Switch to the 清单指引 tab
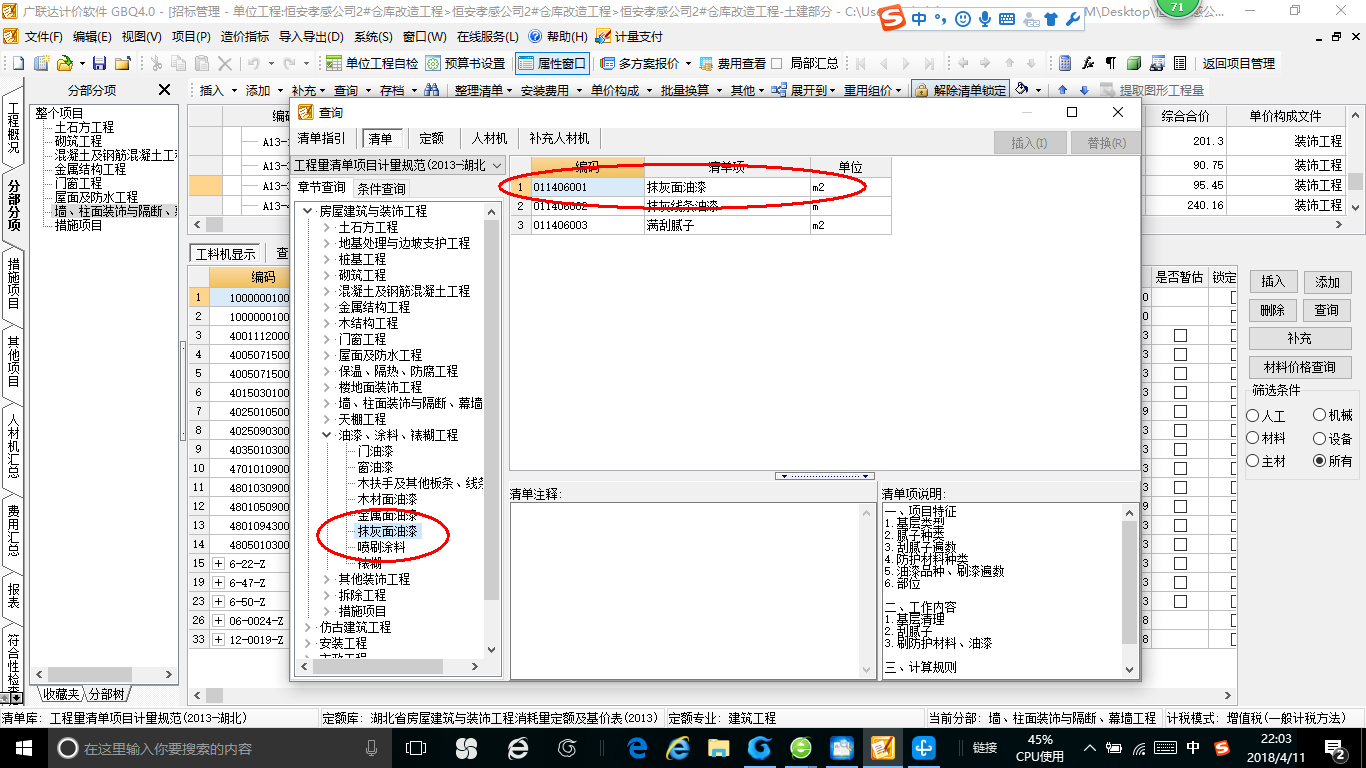The height and width of the screenshot is (768, 1366). (322, 138)
